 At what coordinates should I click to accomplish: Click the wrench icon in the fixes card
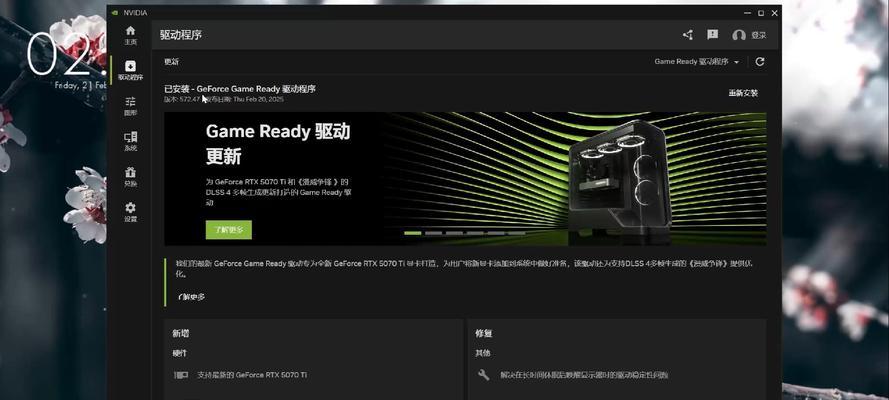tap(484, 375)
